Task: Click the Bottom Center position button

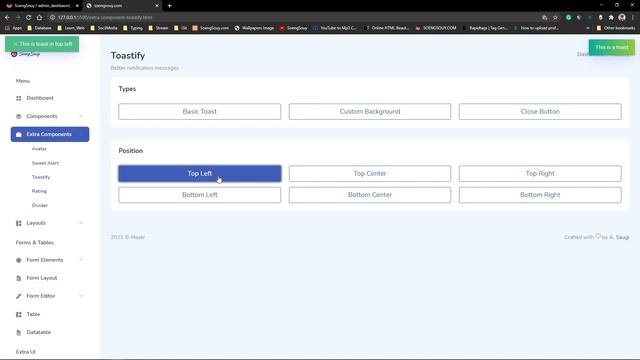Action: coord(370,195)
